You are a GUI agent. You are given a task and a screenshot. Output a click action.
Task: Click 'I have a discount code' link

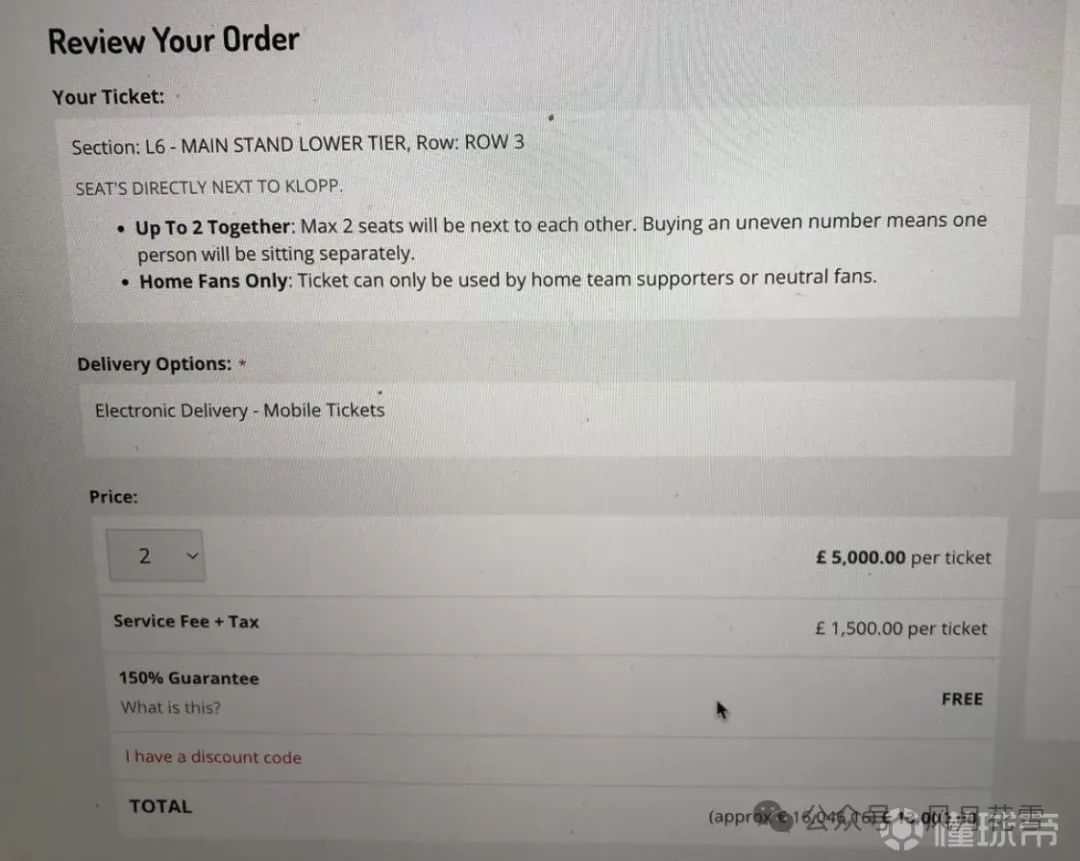(213, 757)
